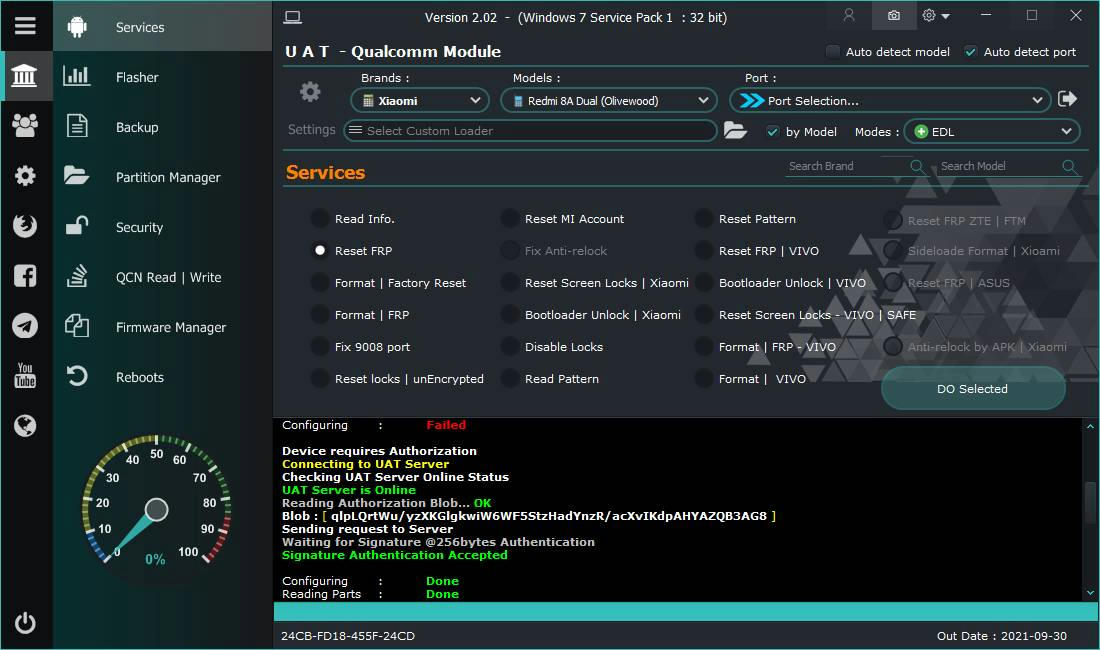The image size is (1100, 650).
Task: Open the users group sidebar icon
Action: pyautogui.click(x=25, y=126)
